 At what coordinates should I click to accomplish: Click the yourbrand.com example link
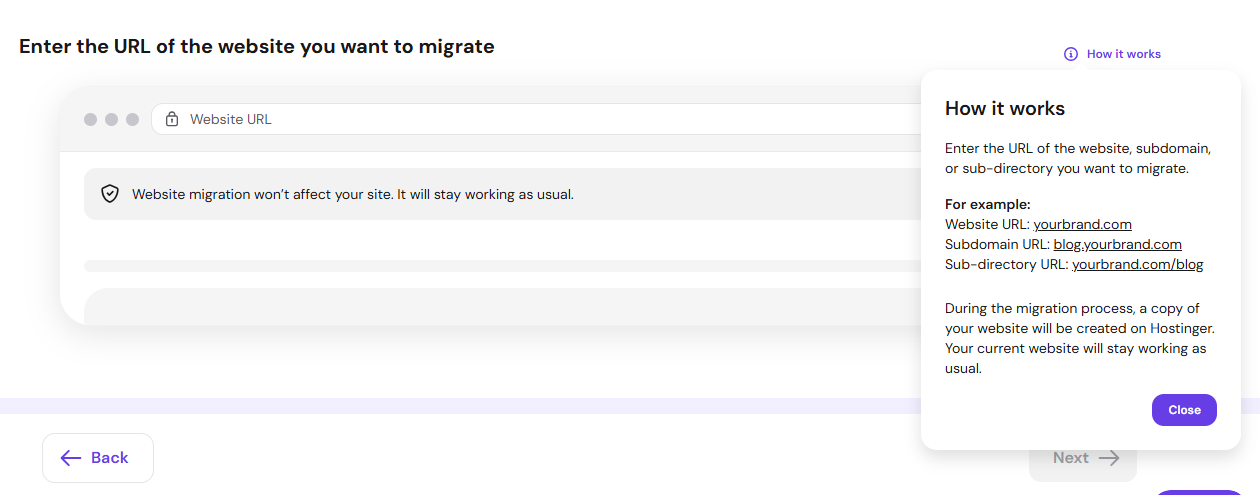[1082, 224]
